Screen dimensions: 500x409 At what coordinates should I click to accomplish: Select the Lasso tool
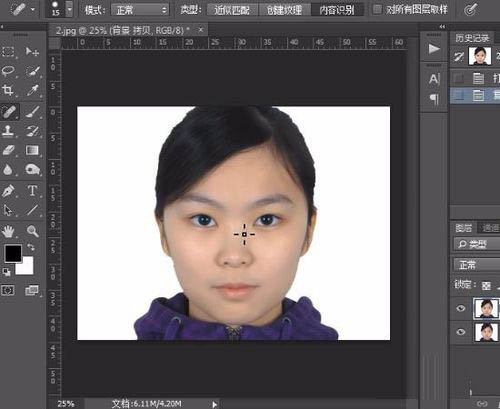click(8, 71)
